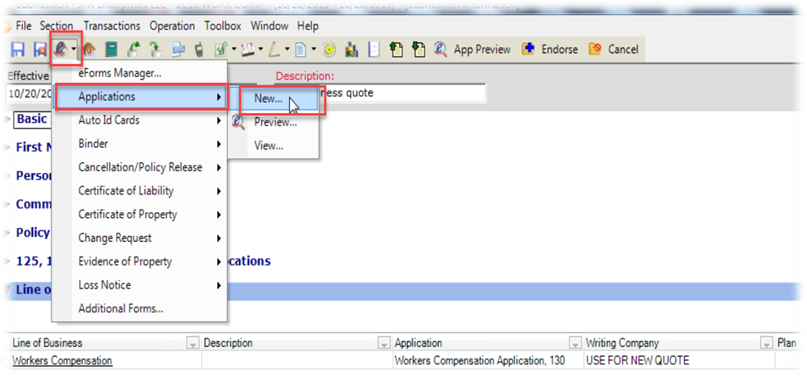The width and height of the screenshot is (807, 386).
Task: Click the house icon in toolbar
Action: click(90, 49)
